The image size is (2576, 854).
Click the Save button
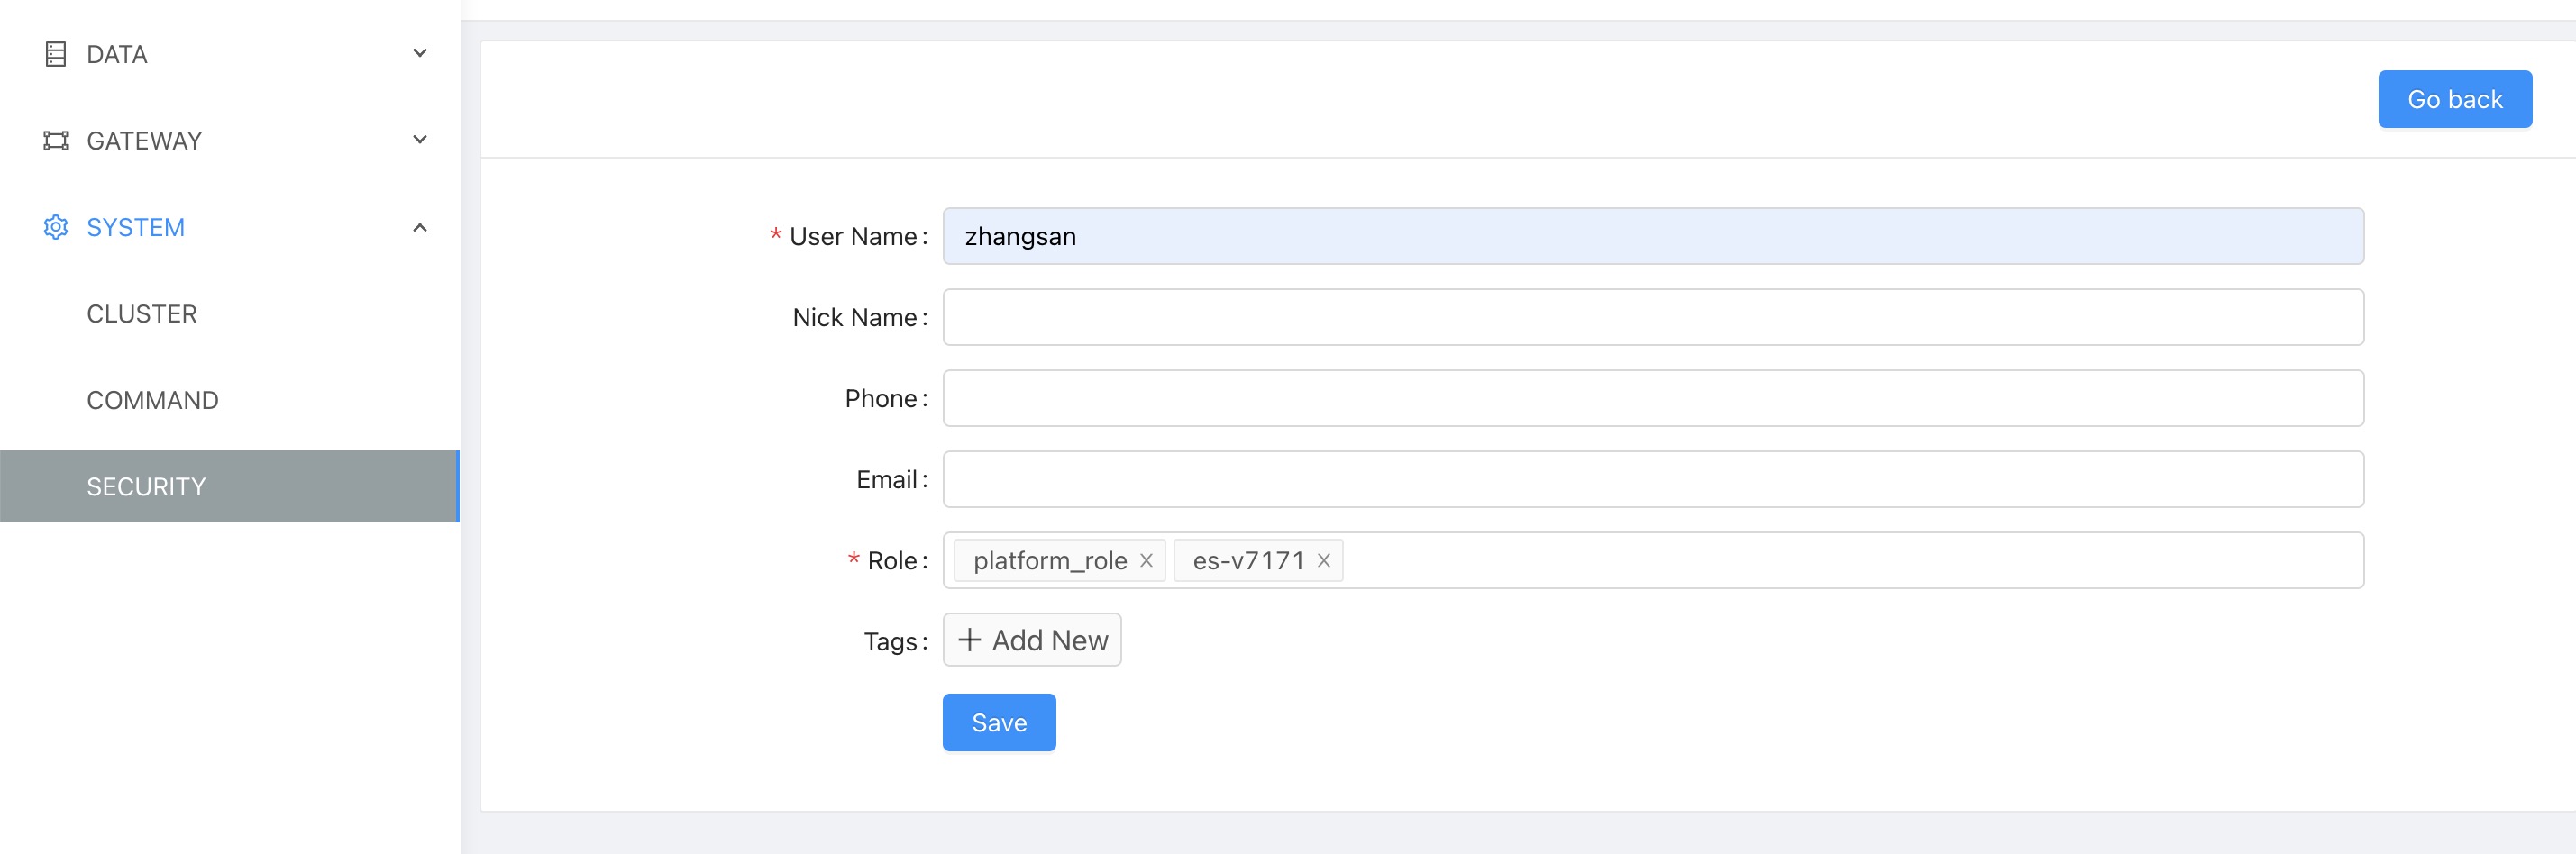[998, 722]
